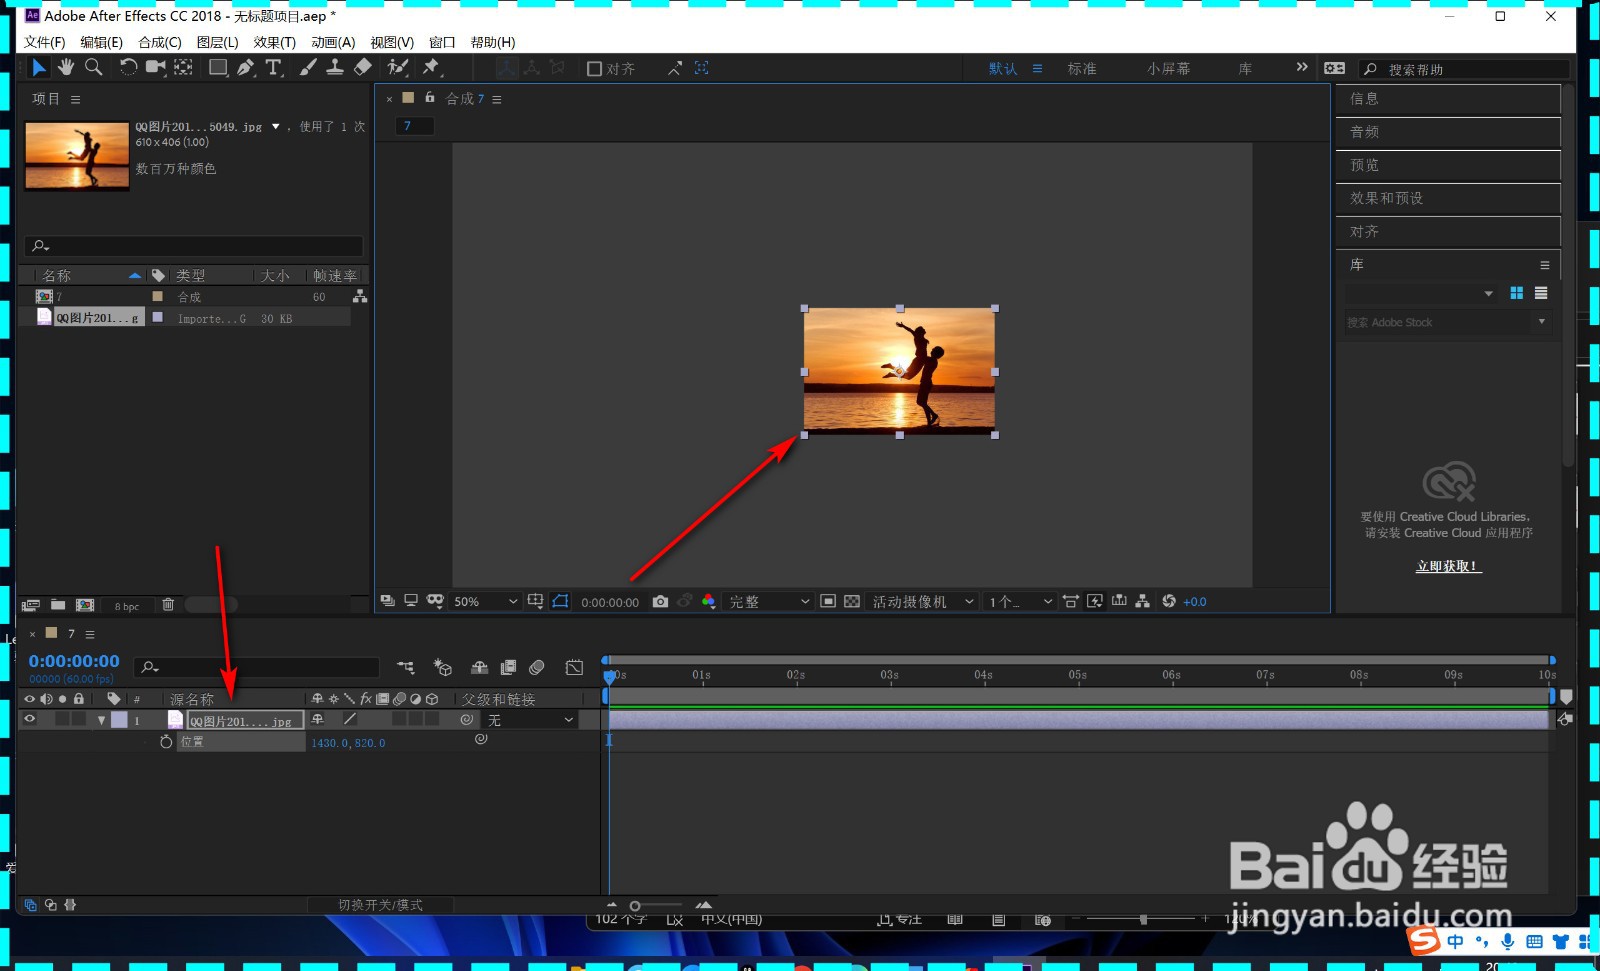The width and height of the screenshot is (1600, 971).
Task: Select the Horizontal Type tool
Action: click(x=274, y=67)
